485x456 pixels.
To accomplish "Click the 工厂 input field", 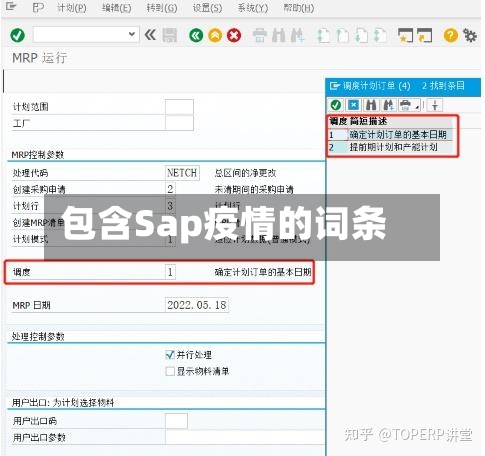I will pyautogui.click(x=179, y=123).
